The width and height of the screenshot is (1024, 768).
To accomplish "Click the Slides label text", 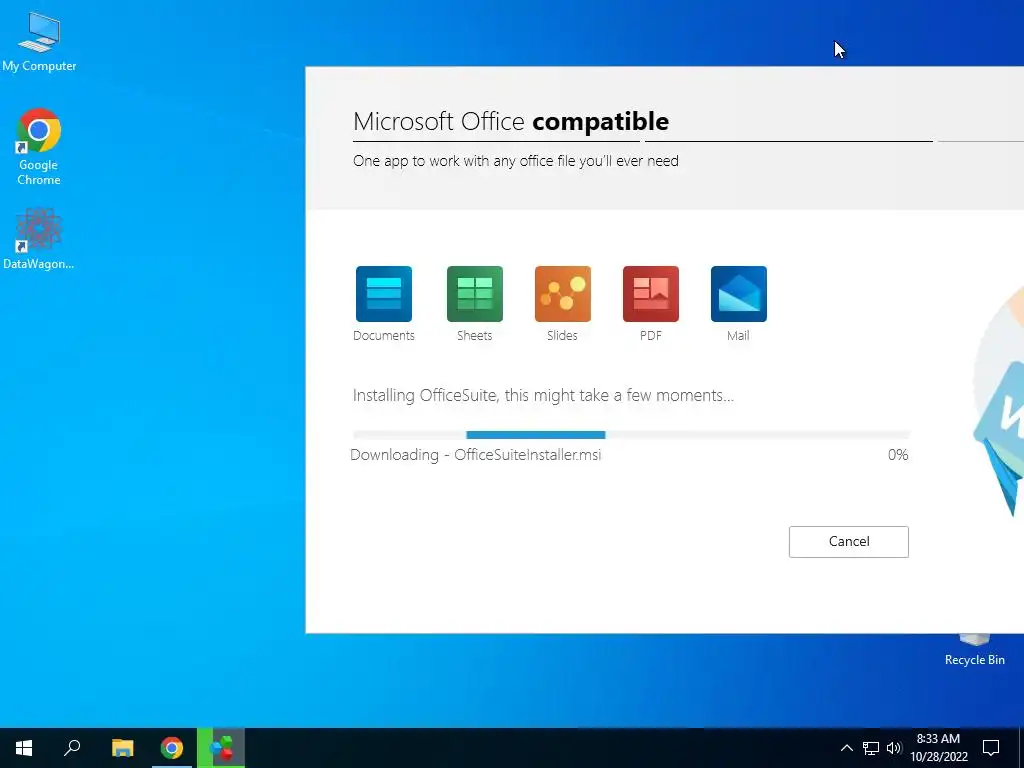I will click(x=562, y=336).
